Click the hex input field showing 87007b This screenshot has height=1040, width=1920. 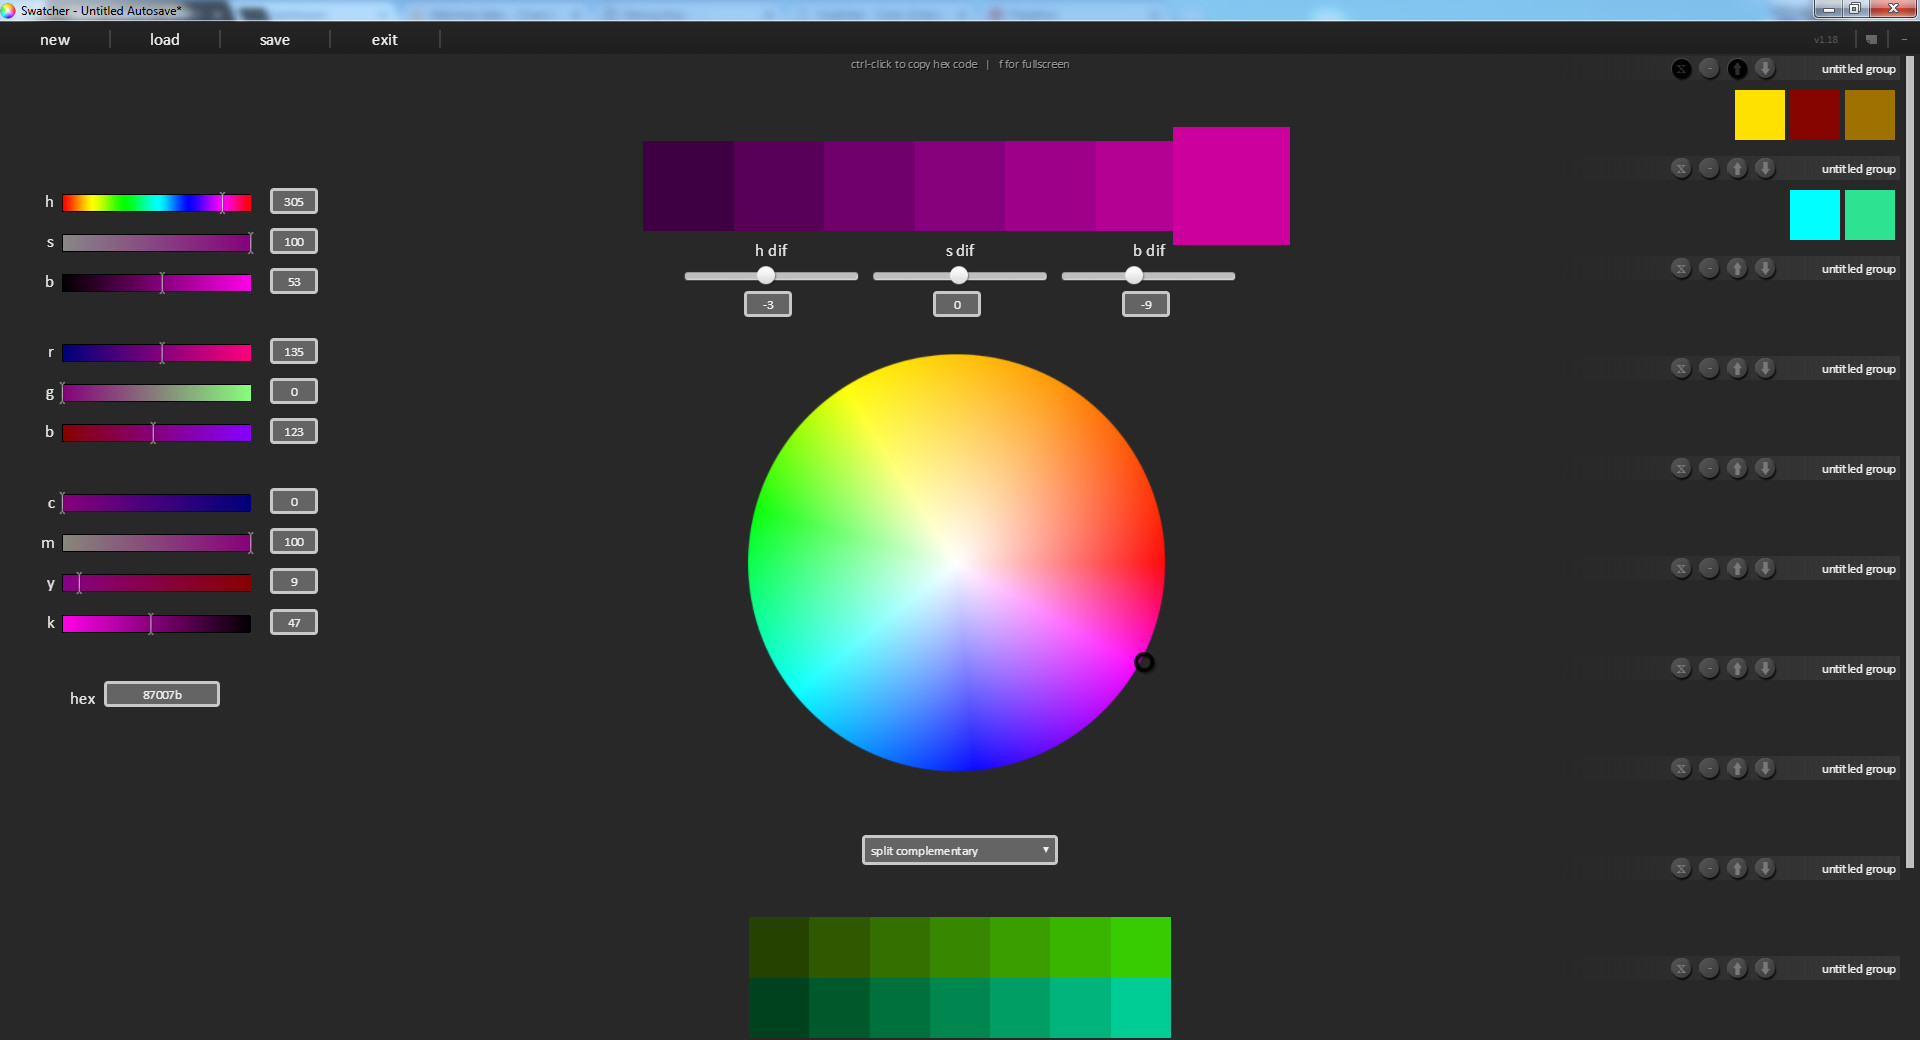pos(161,693)
